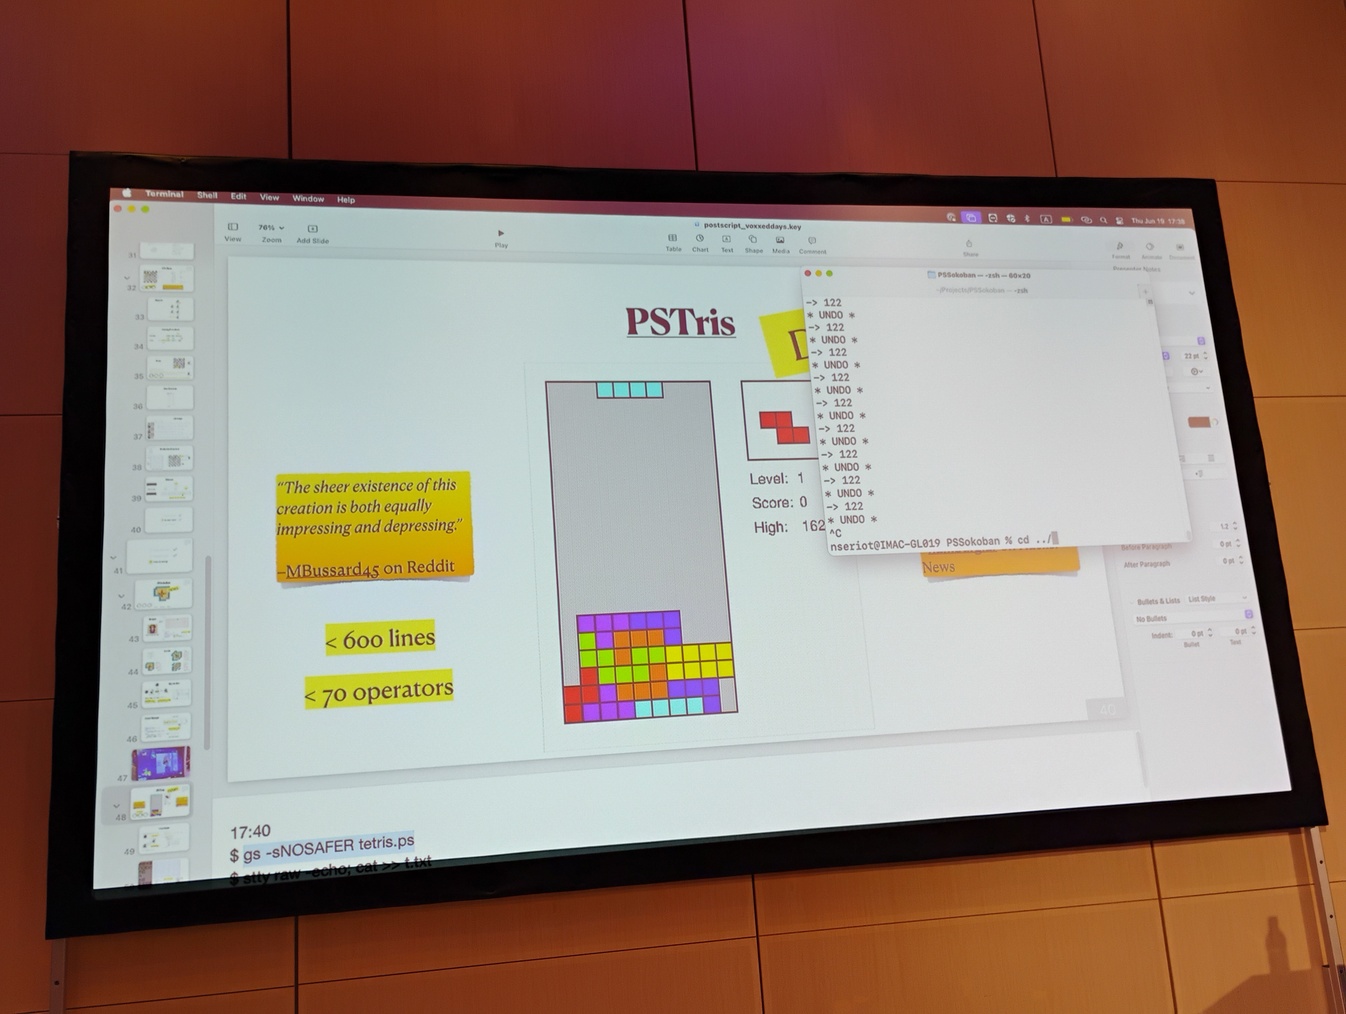Click the highlighted screen mirroring menu bar icon
Viewport: 1346px width, 1014px height.
(971, 217)
